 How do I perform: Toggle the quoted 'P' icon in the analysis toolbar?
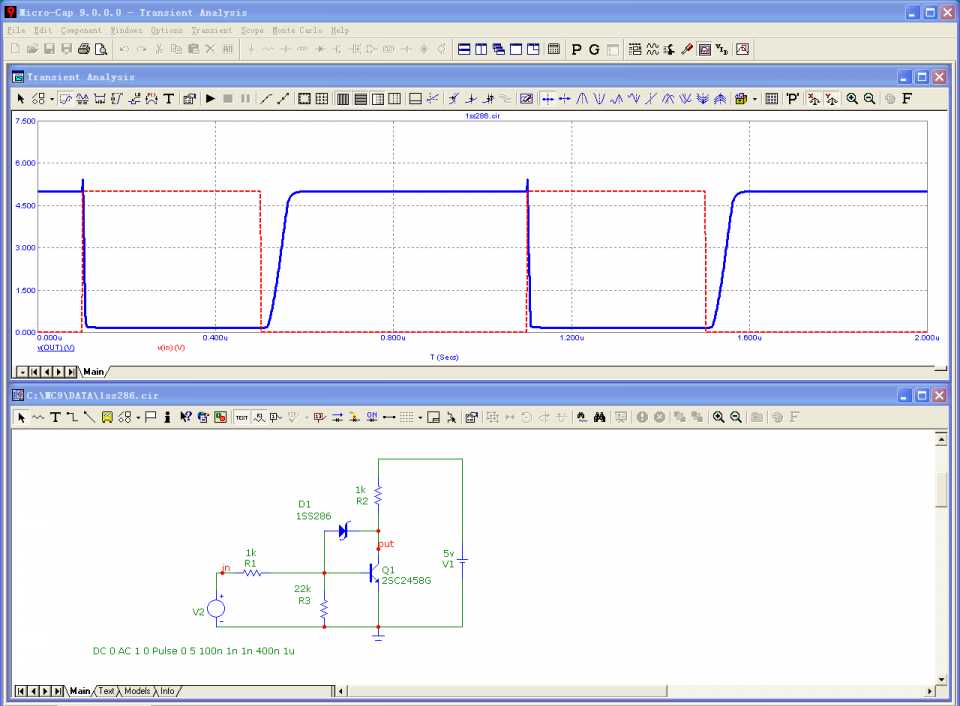pos(792,99)
